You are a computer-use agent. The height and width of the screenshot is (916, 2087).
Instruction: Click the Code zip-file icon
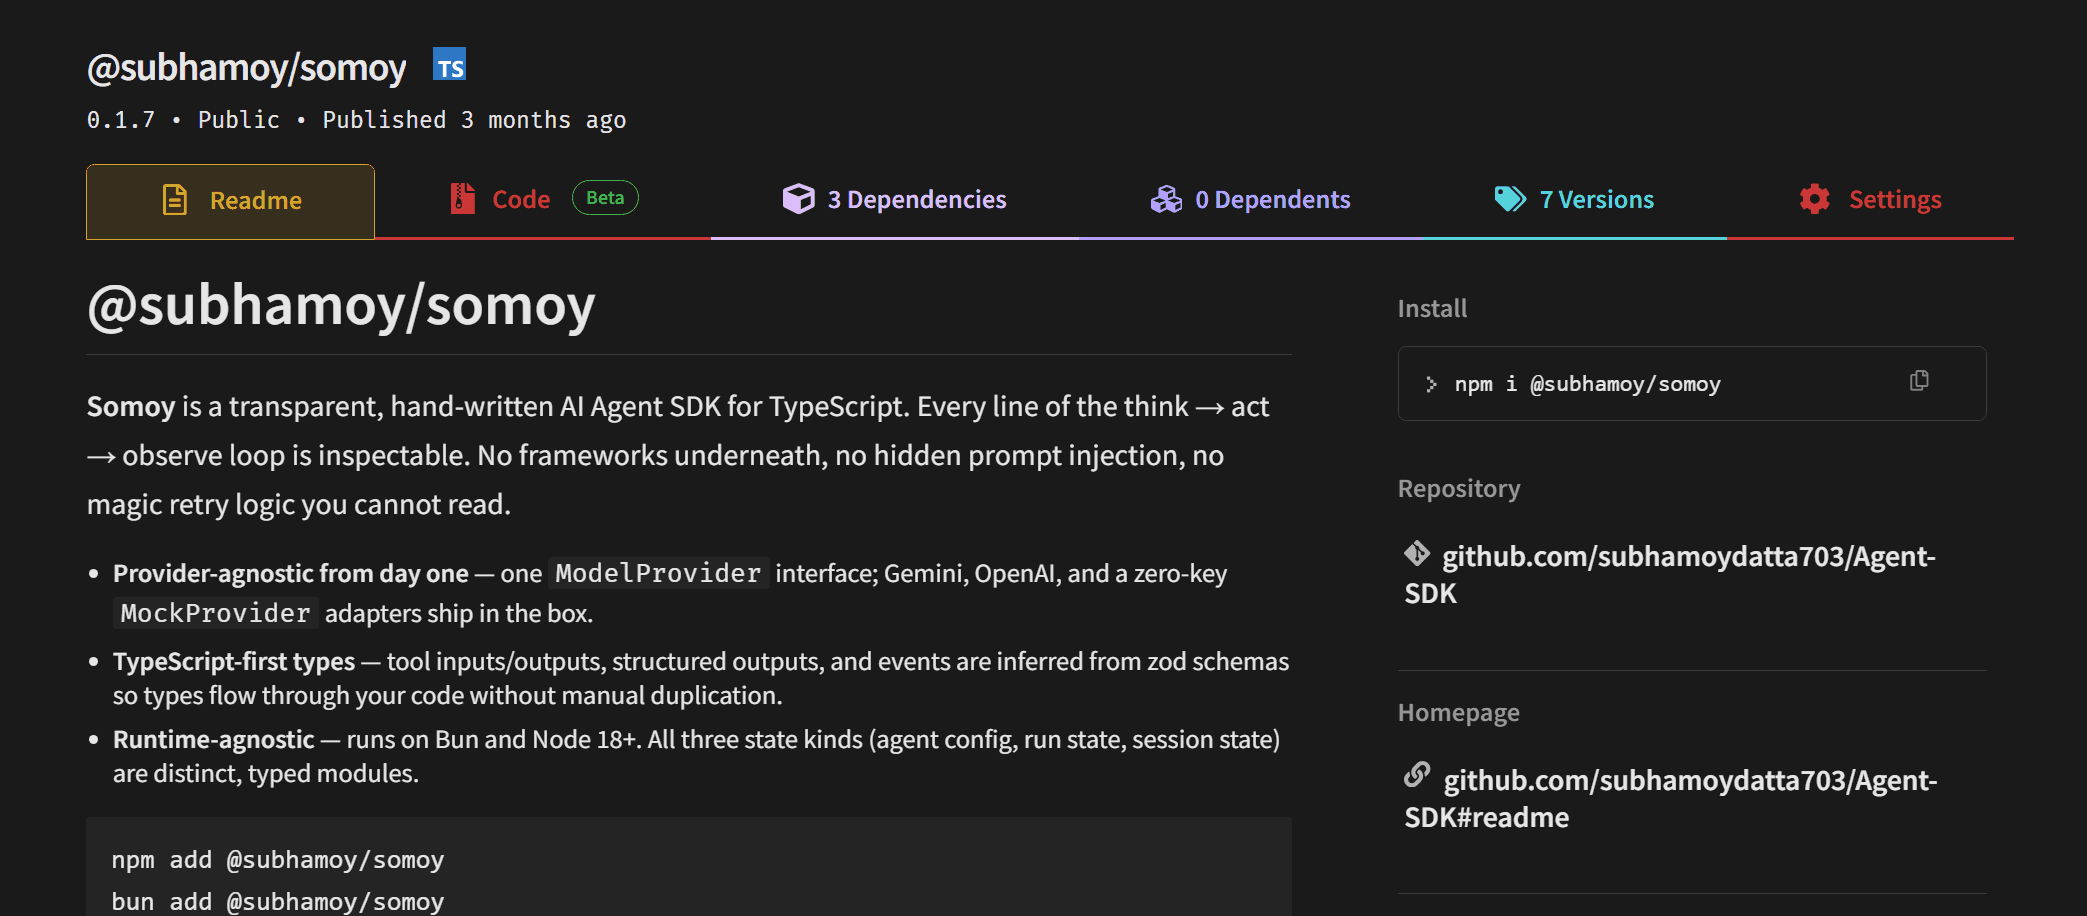tap(462, 199)
